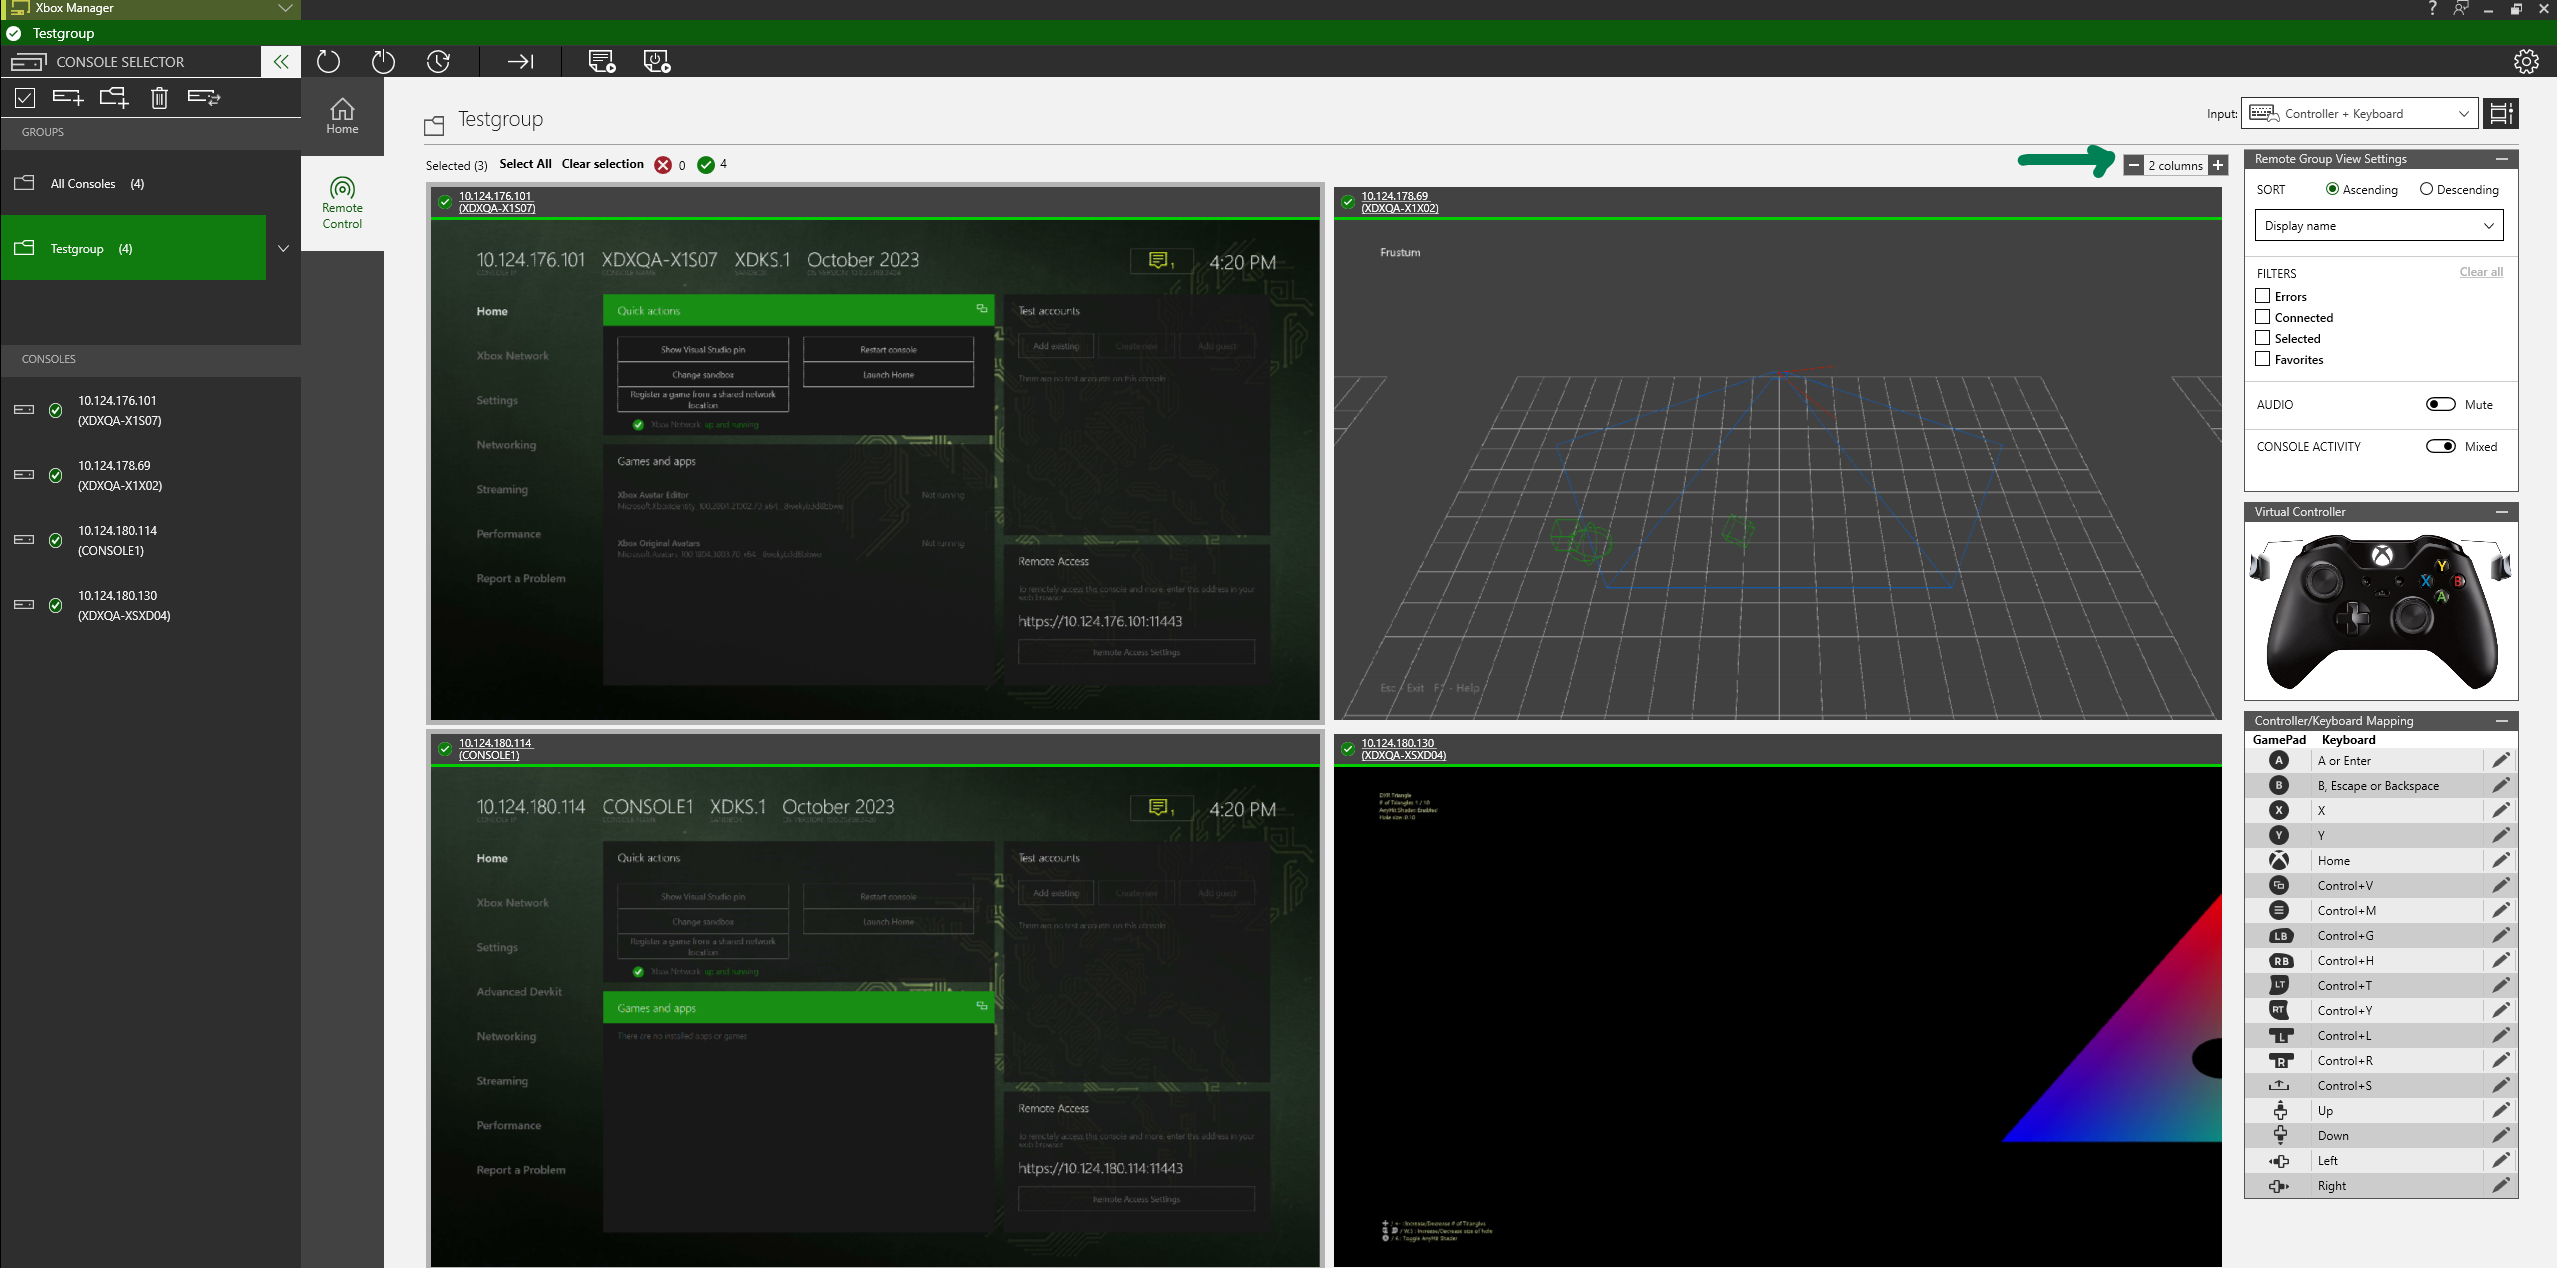Open the 10.124.176.101 stream title link
The image size is (2557, 1268).
click(x=497, y=202)
